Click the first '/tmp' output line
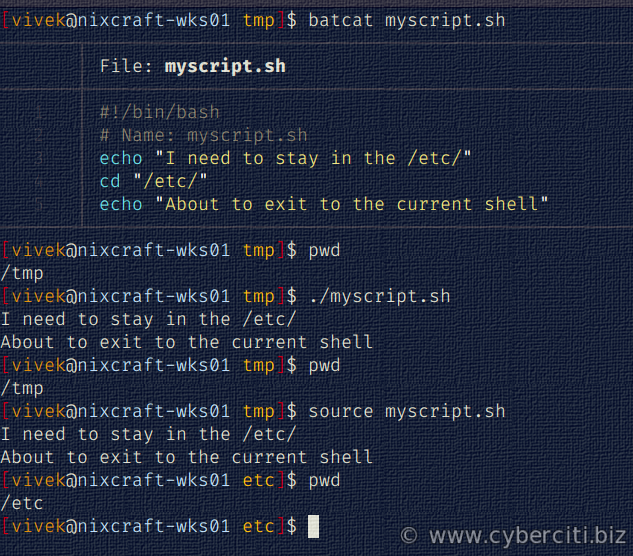 click(22, 274)
